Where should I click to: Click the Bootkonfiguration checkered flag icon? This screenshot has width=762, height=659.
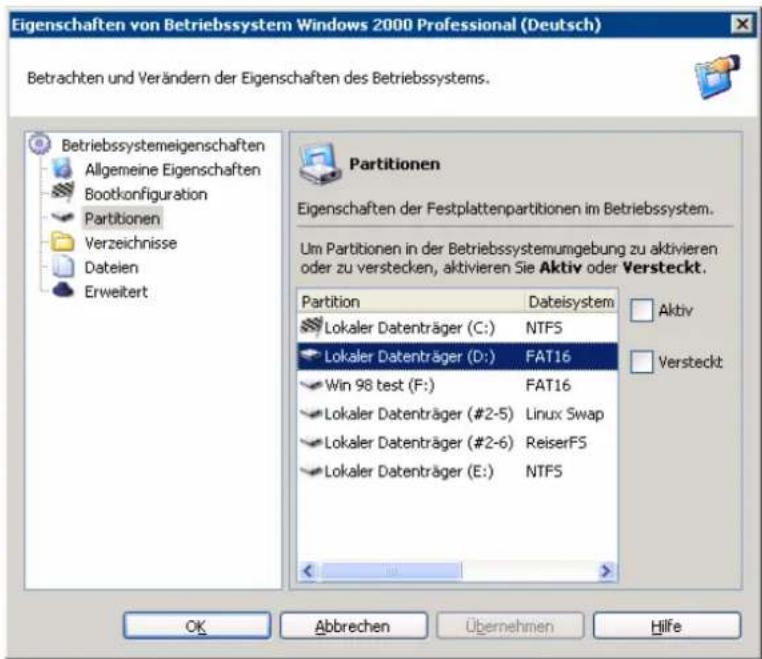63,192
